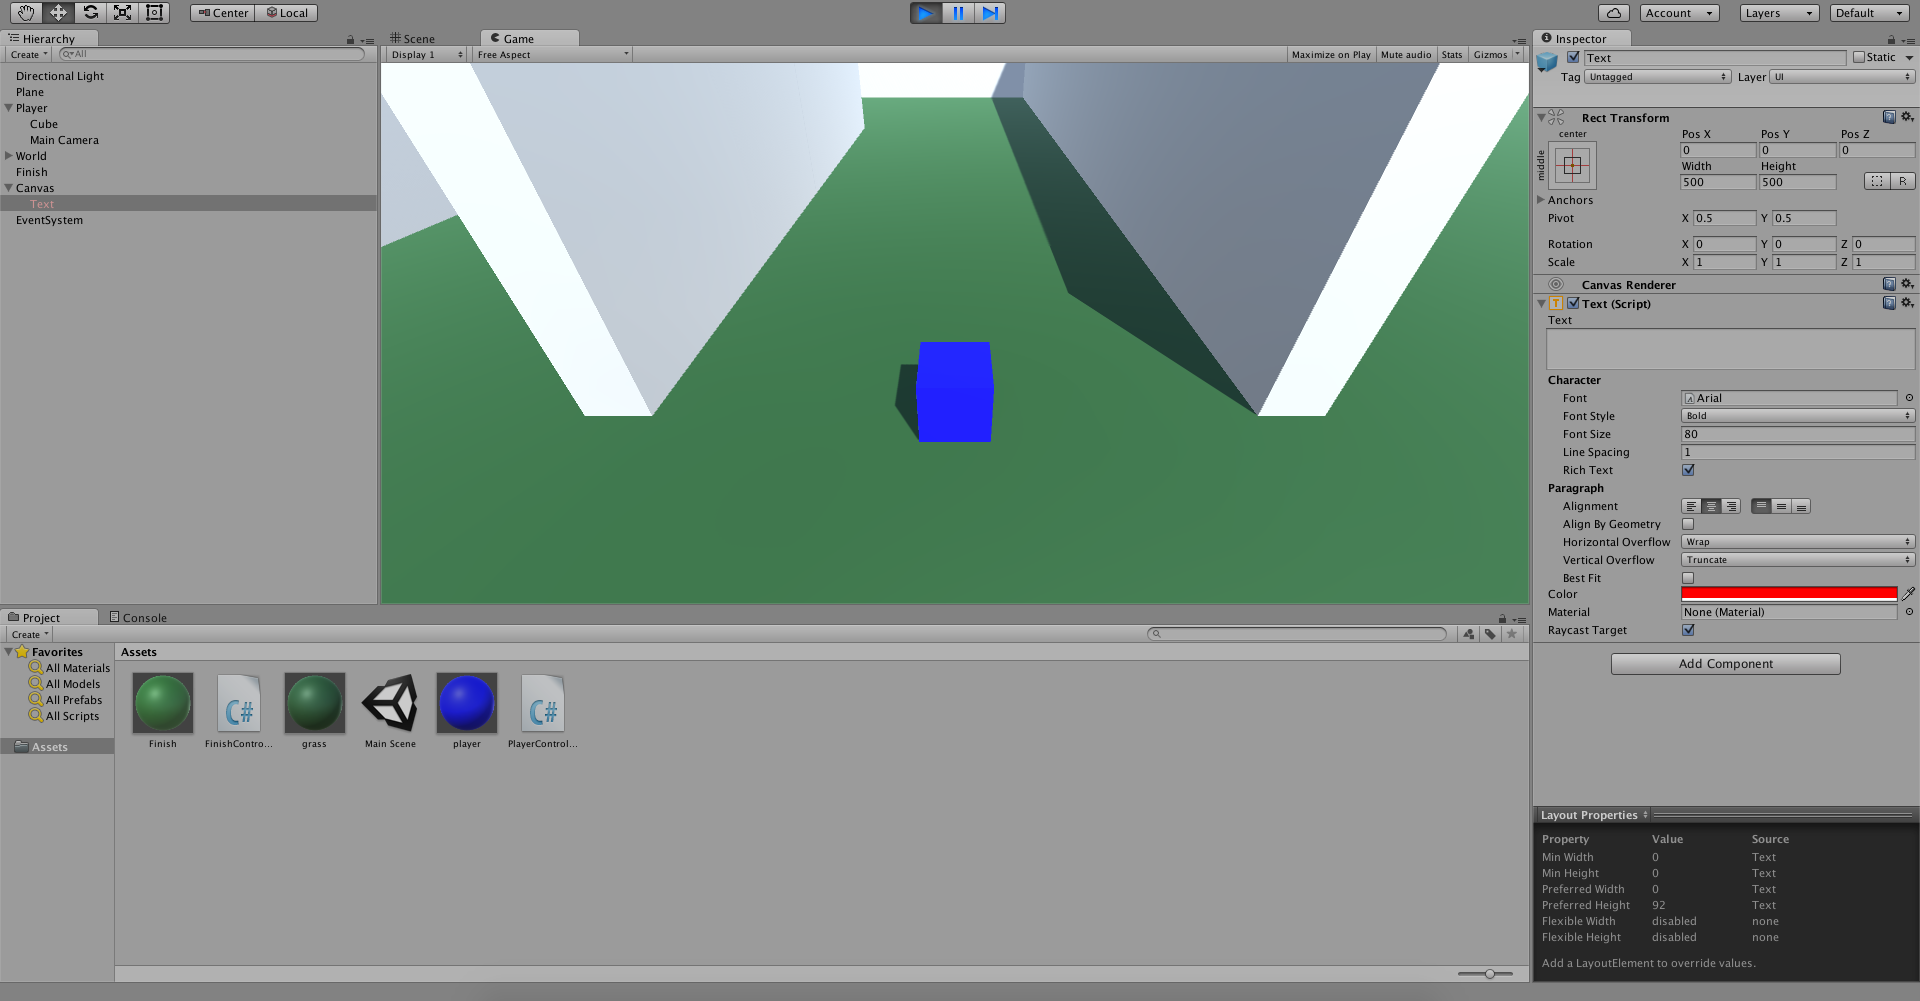The width and height of the screenshot is (1920, 1001).
Task: Open the Rect Transform anchor presets
Action: pyautogui.click(x=1572, y=165)
